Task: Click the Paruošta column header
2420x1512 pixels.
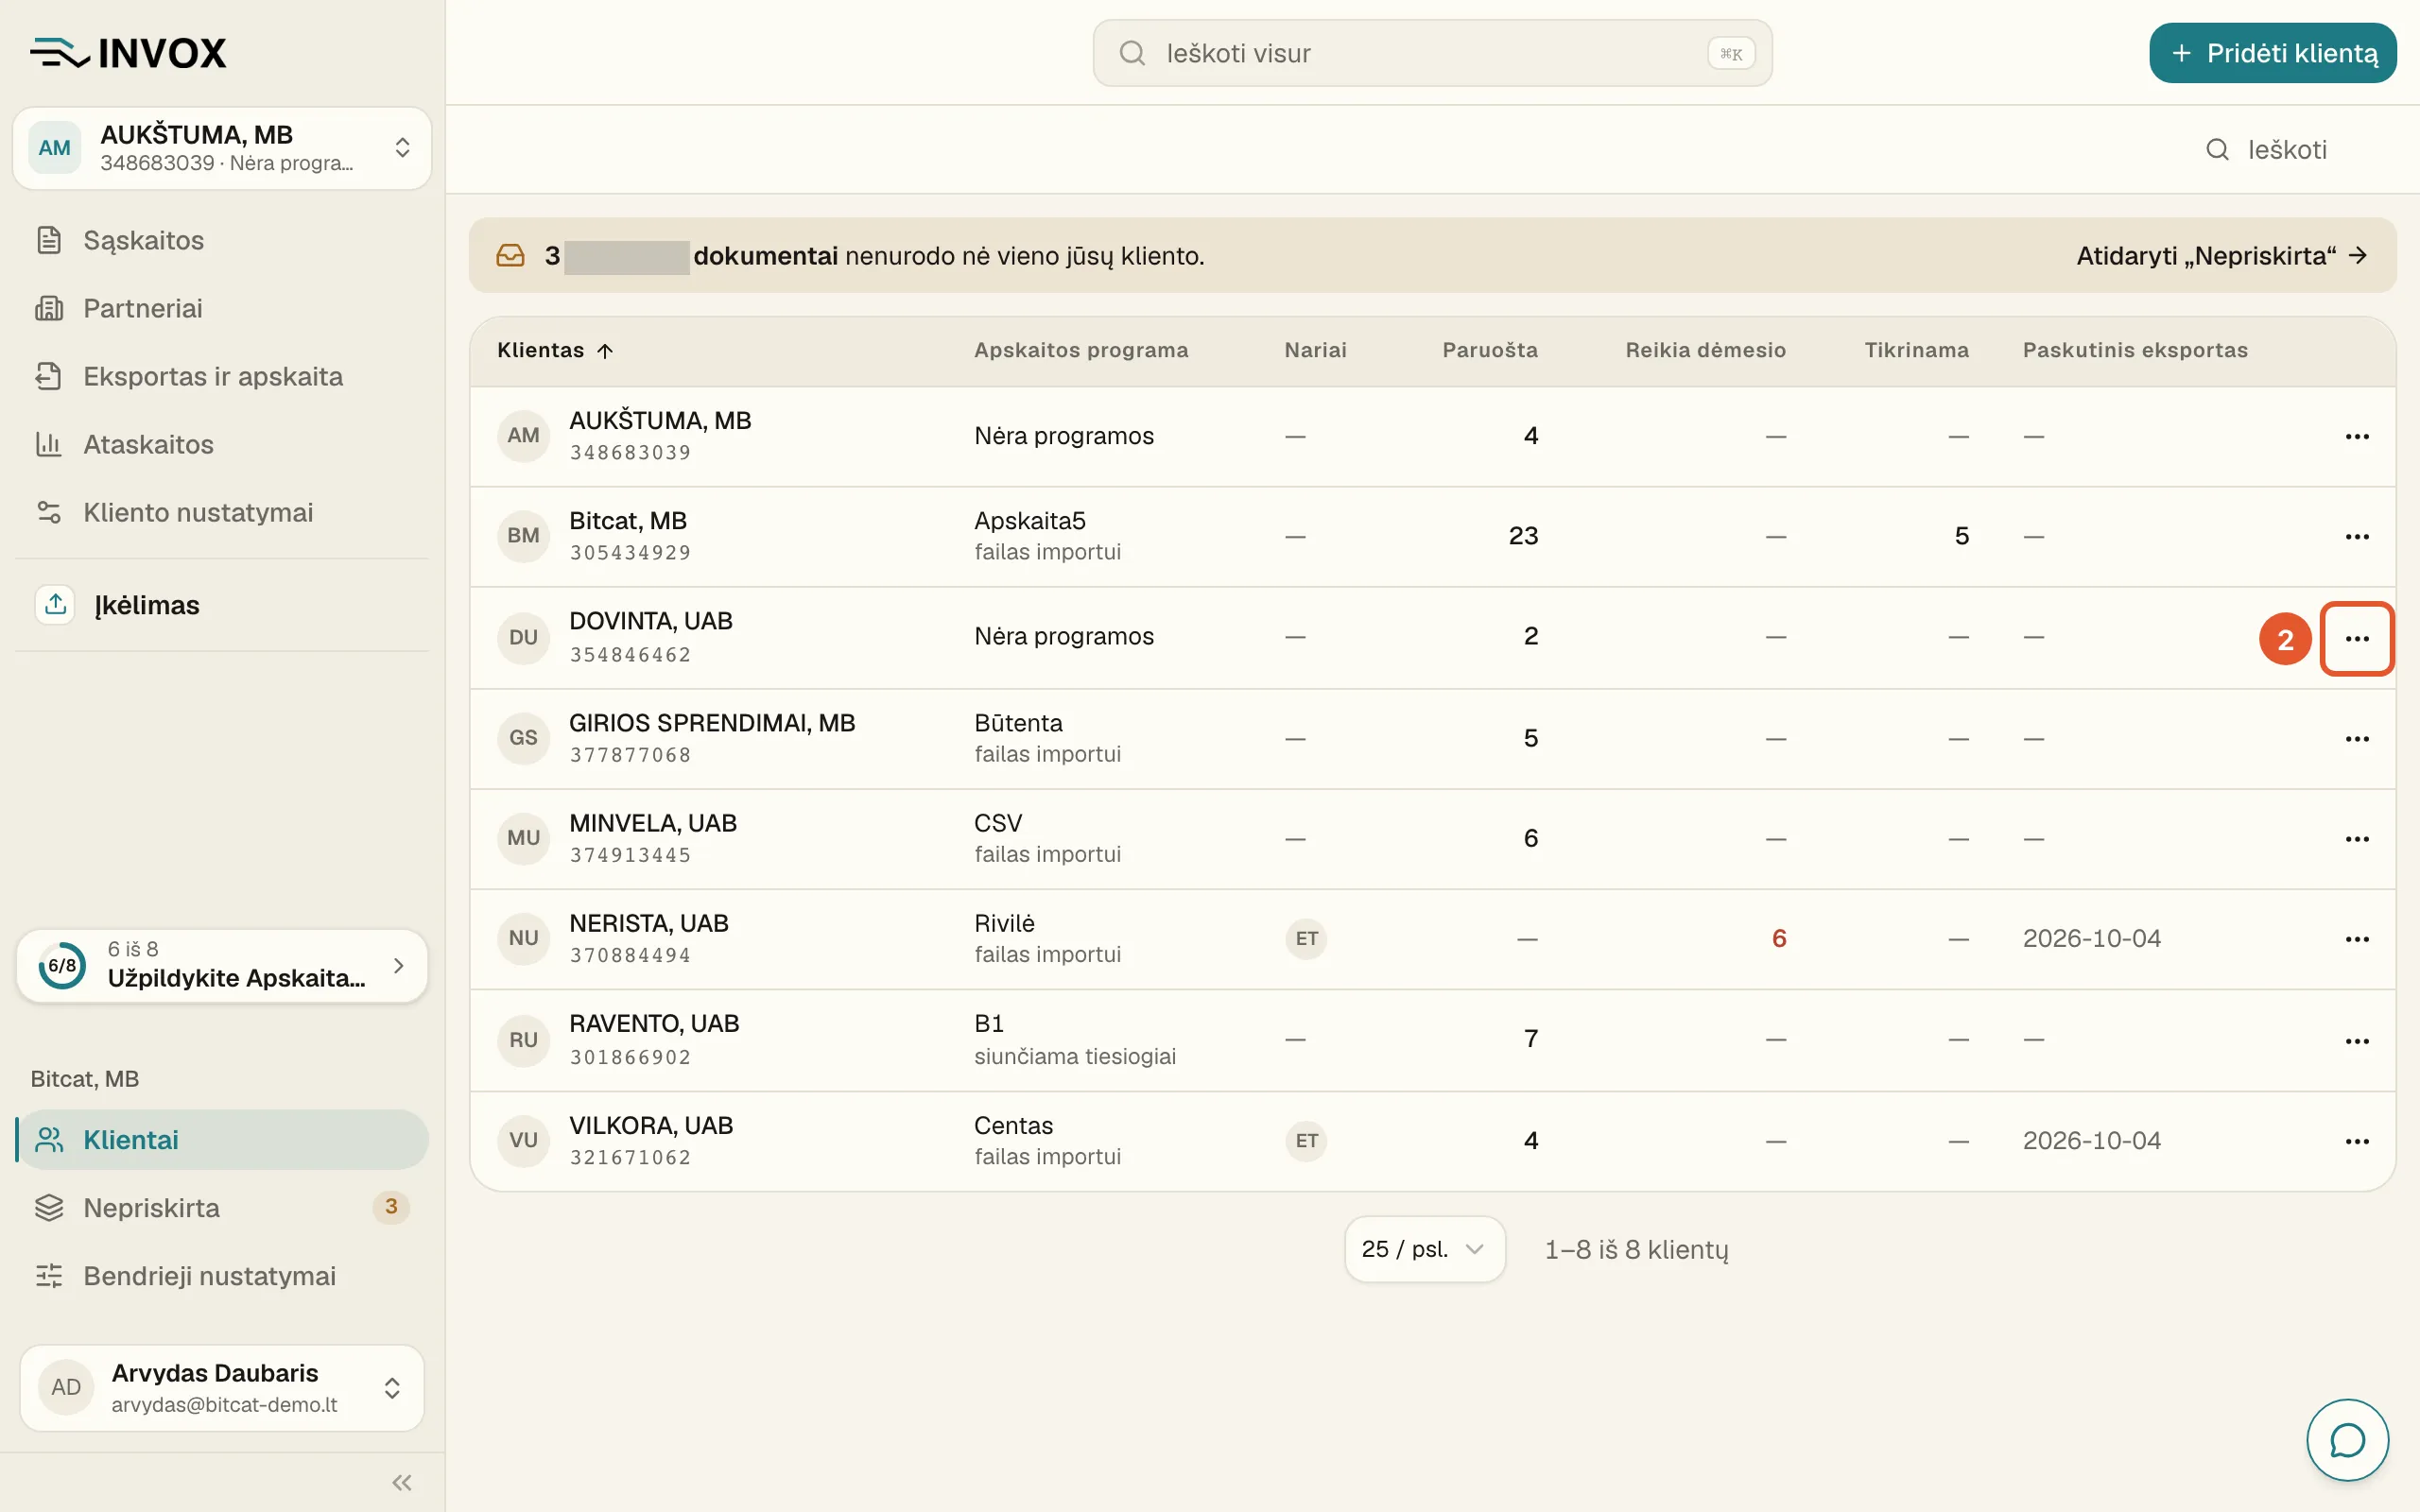Action: coord(1489,350)
